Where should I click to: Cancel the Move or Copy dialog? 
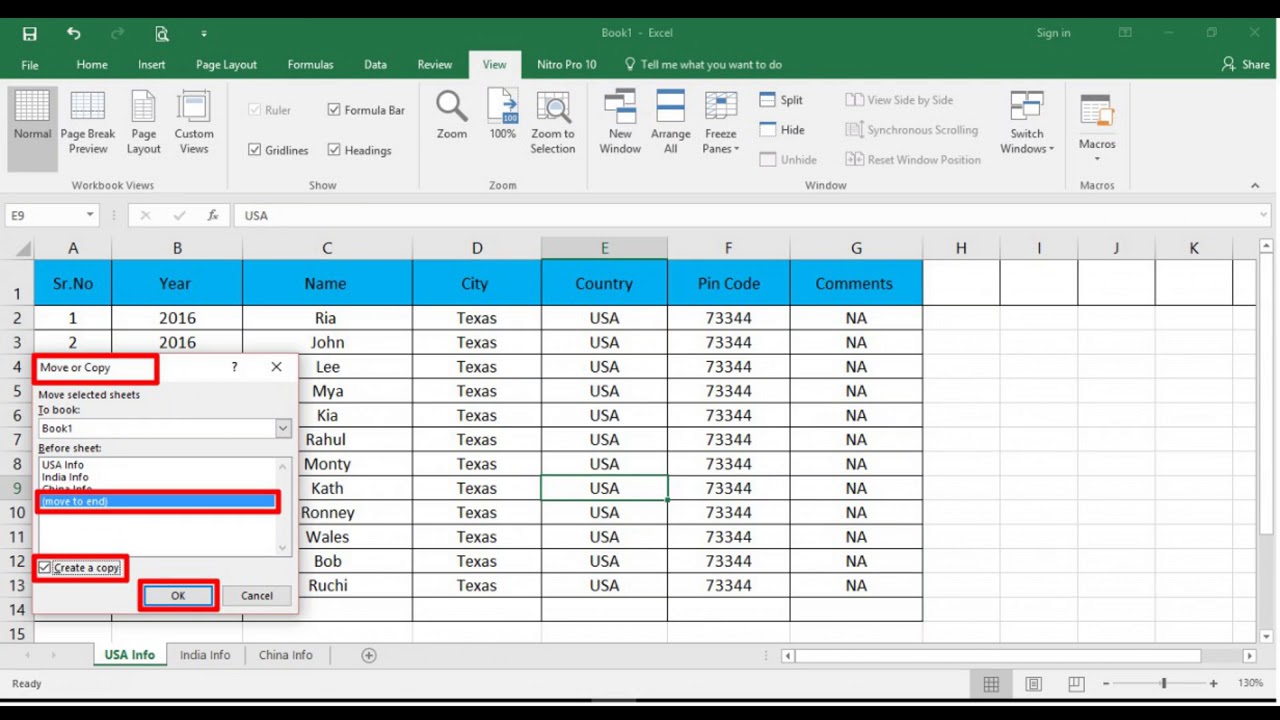(257, 596)
